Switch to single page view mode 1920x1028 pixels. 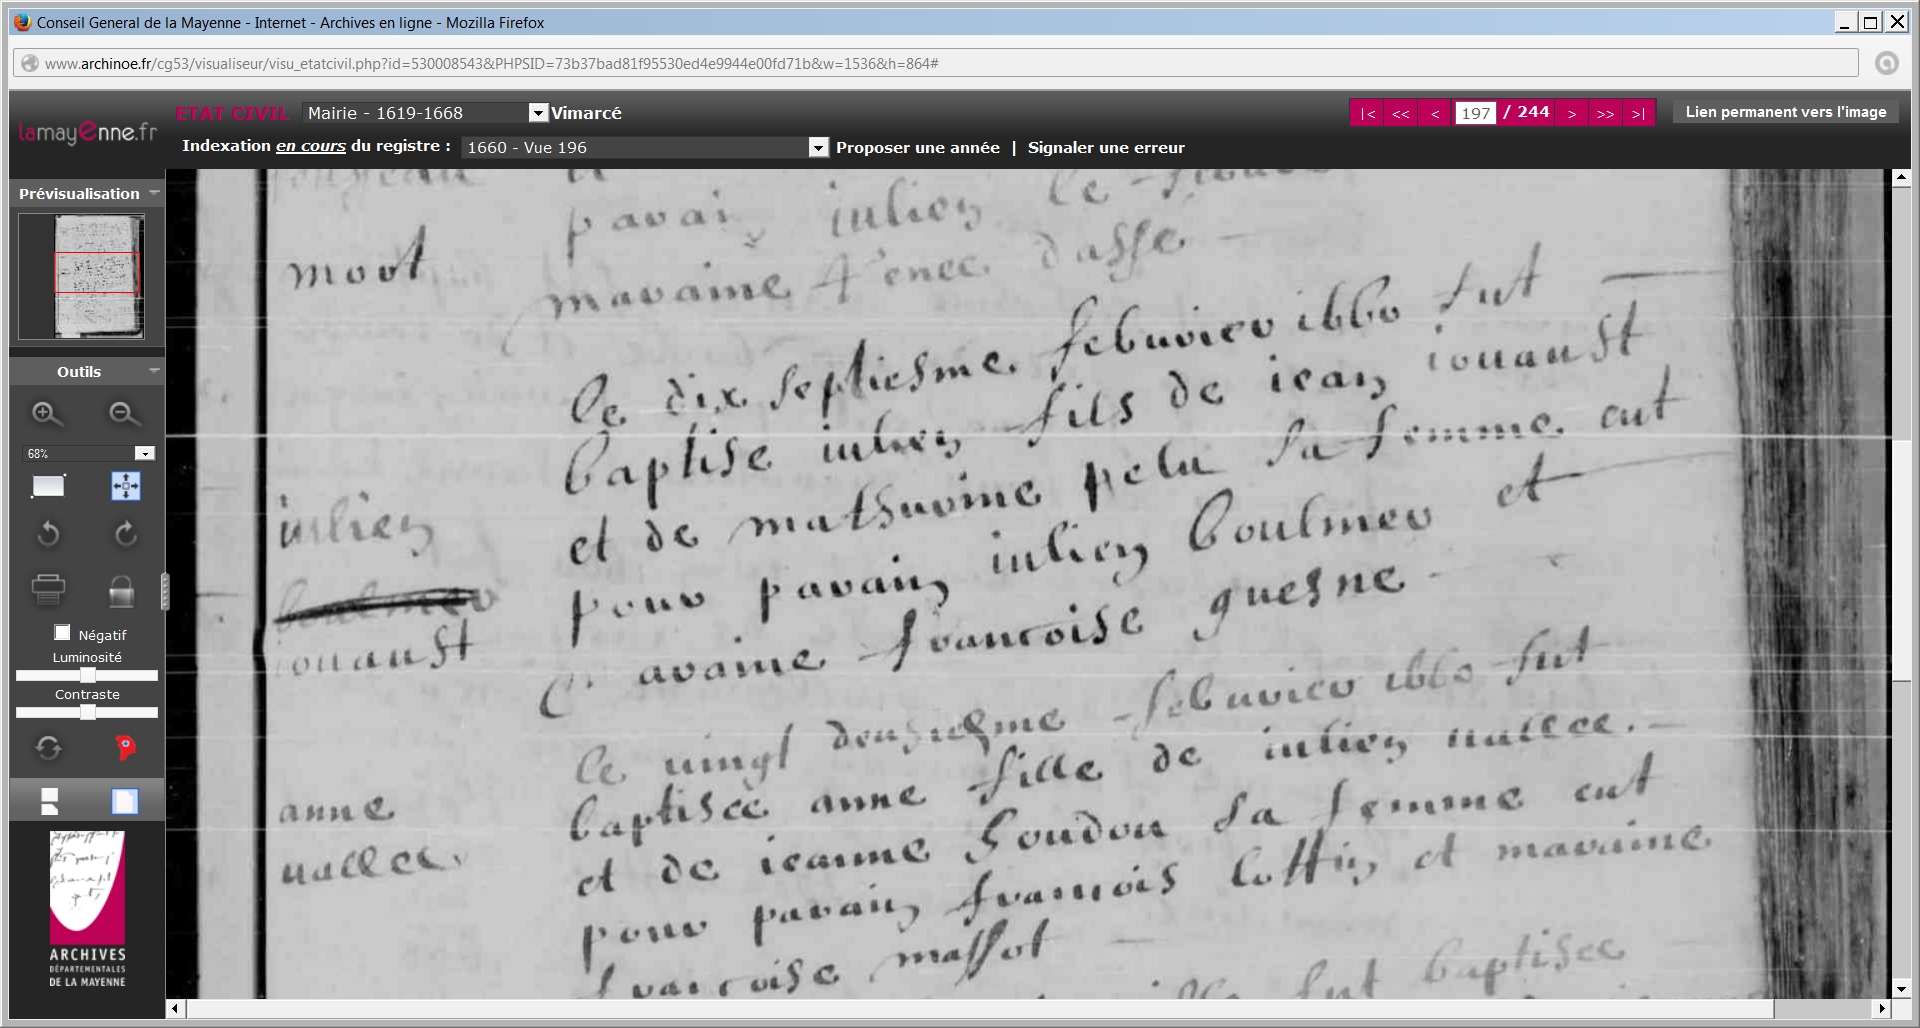tap(125, 801)
